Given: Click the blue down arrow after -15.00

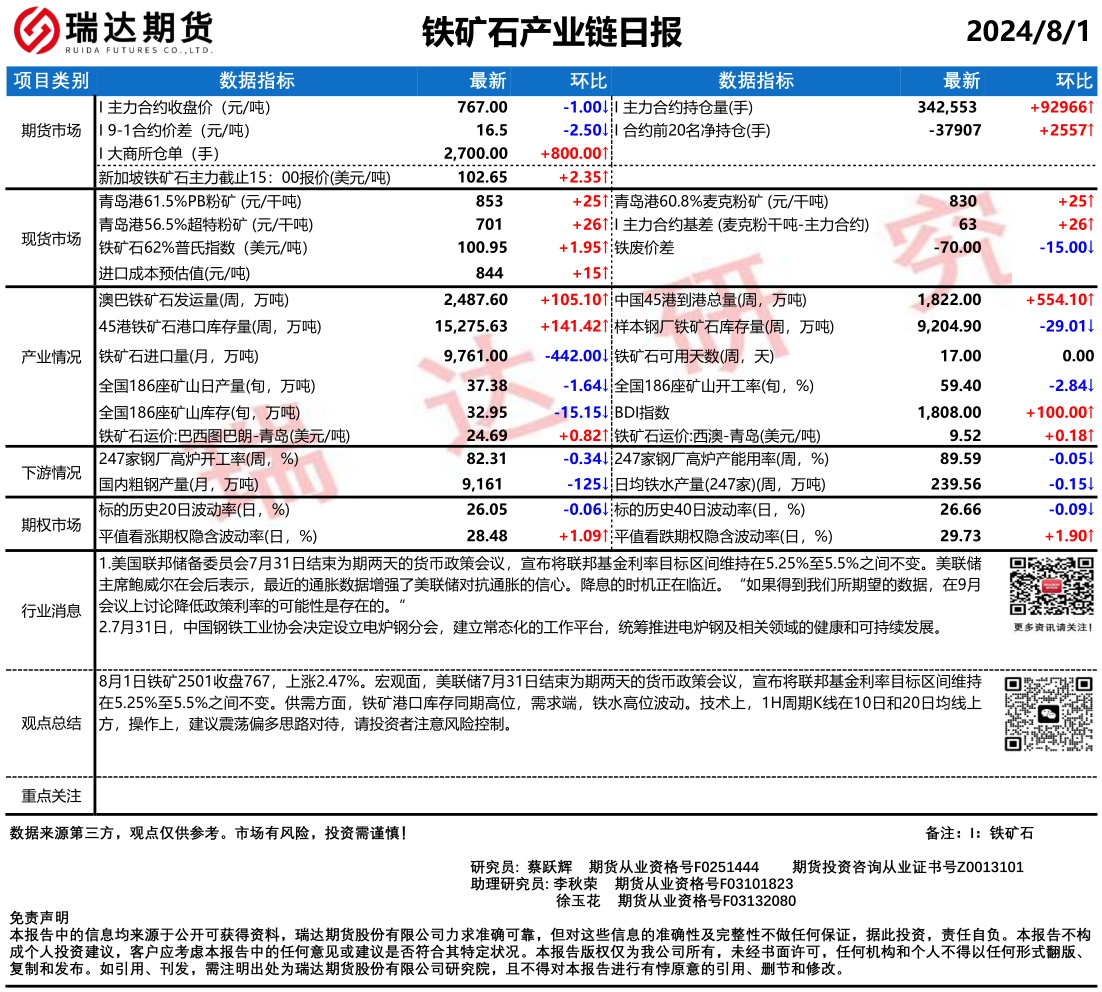Looking at the screenshot, I should [x=1092, y=247].
